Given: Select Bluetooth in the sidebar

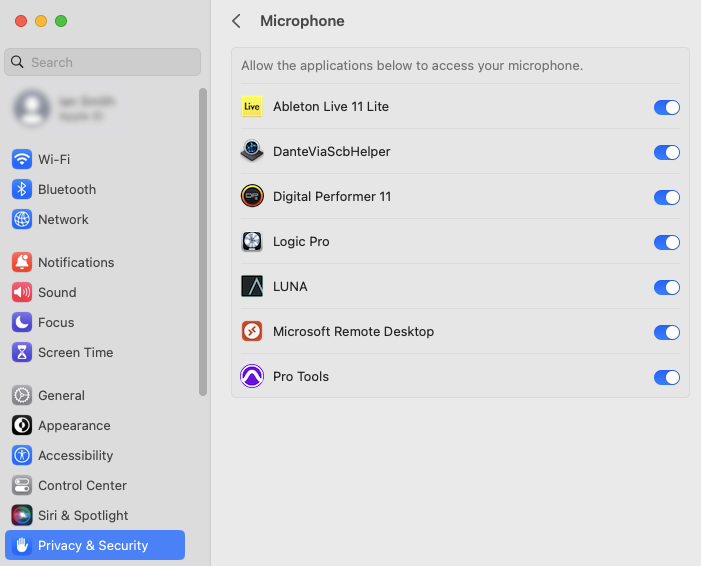Looking at the screenshot, I should pos(67,190).
